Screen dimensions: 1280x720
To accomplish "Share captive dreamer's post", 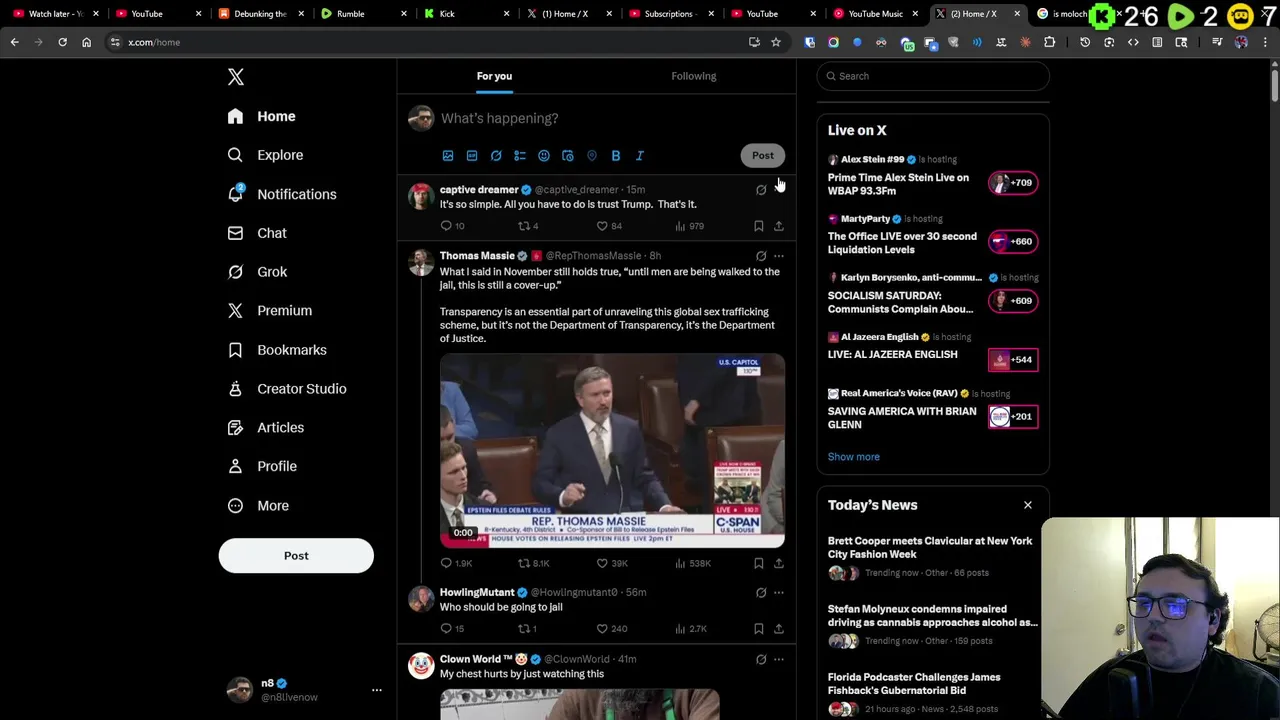I will [x=779, y=226].
